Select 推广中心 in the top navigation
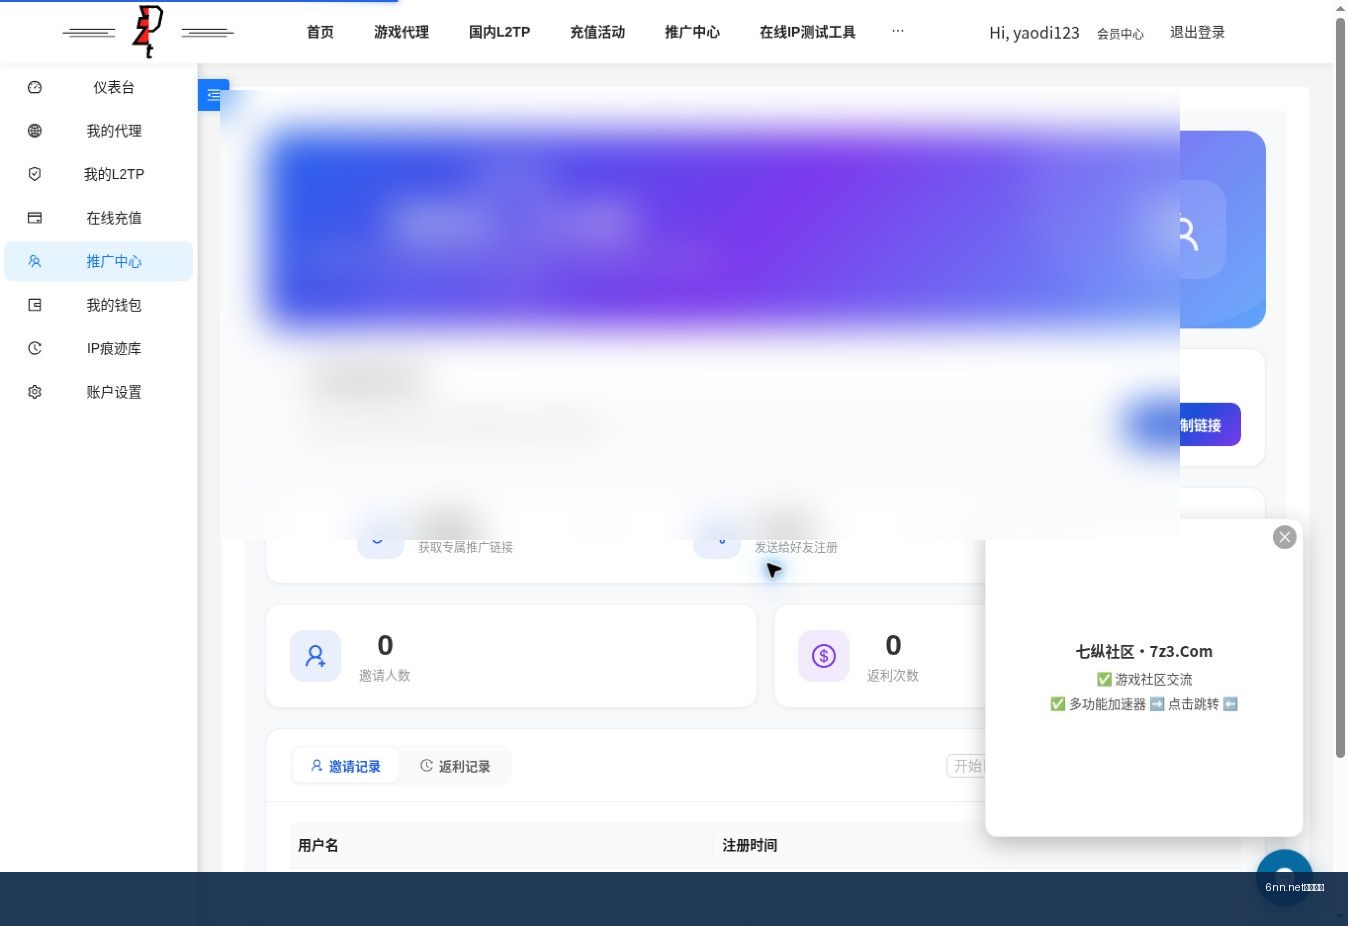Screen dimensions: 1348x926 click(692, 32)
